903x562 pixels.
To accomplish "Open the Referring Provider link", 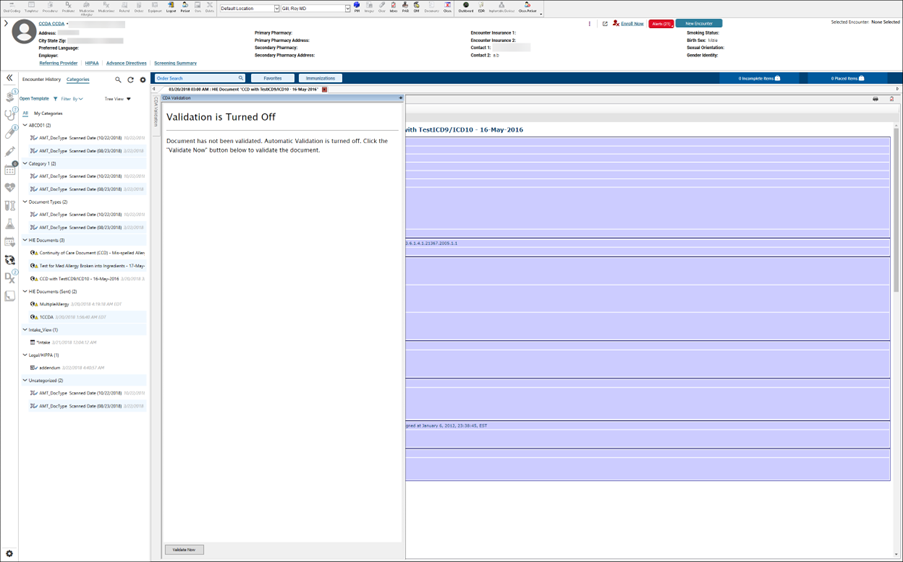I will (58, 63).
